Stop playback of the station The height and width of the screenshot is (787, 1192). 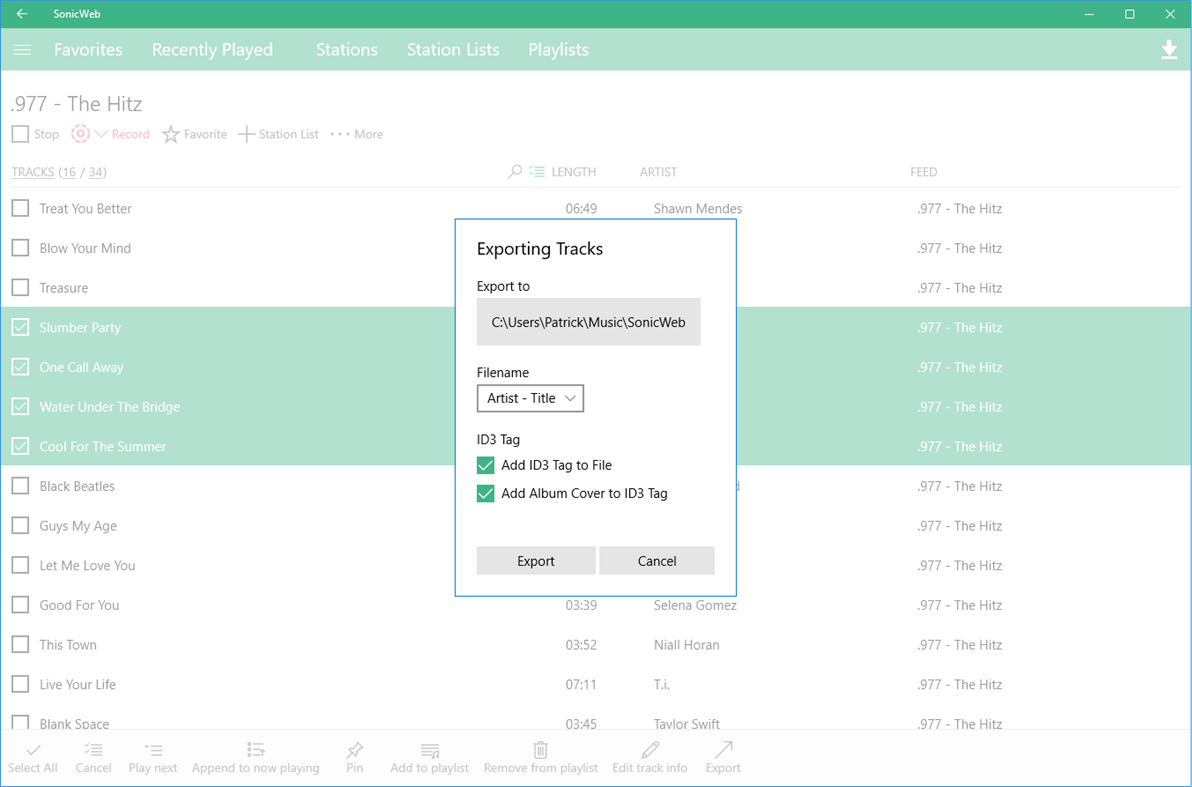pos(36,135)
